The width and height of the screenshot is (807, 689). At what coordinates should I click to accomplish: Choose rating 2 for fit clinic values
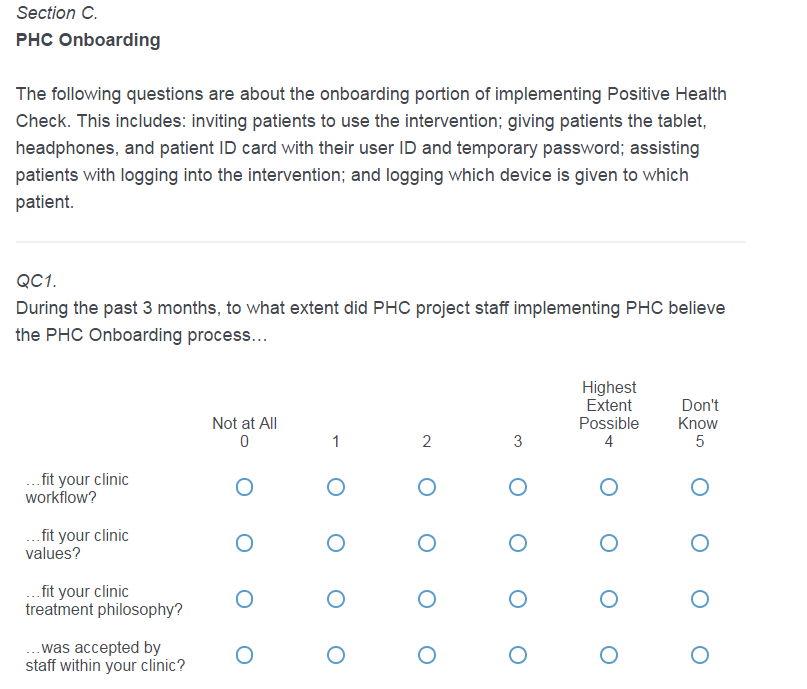[x=427, y=544]
